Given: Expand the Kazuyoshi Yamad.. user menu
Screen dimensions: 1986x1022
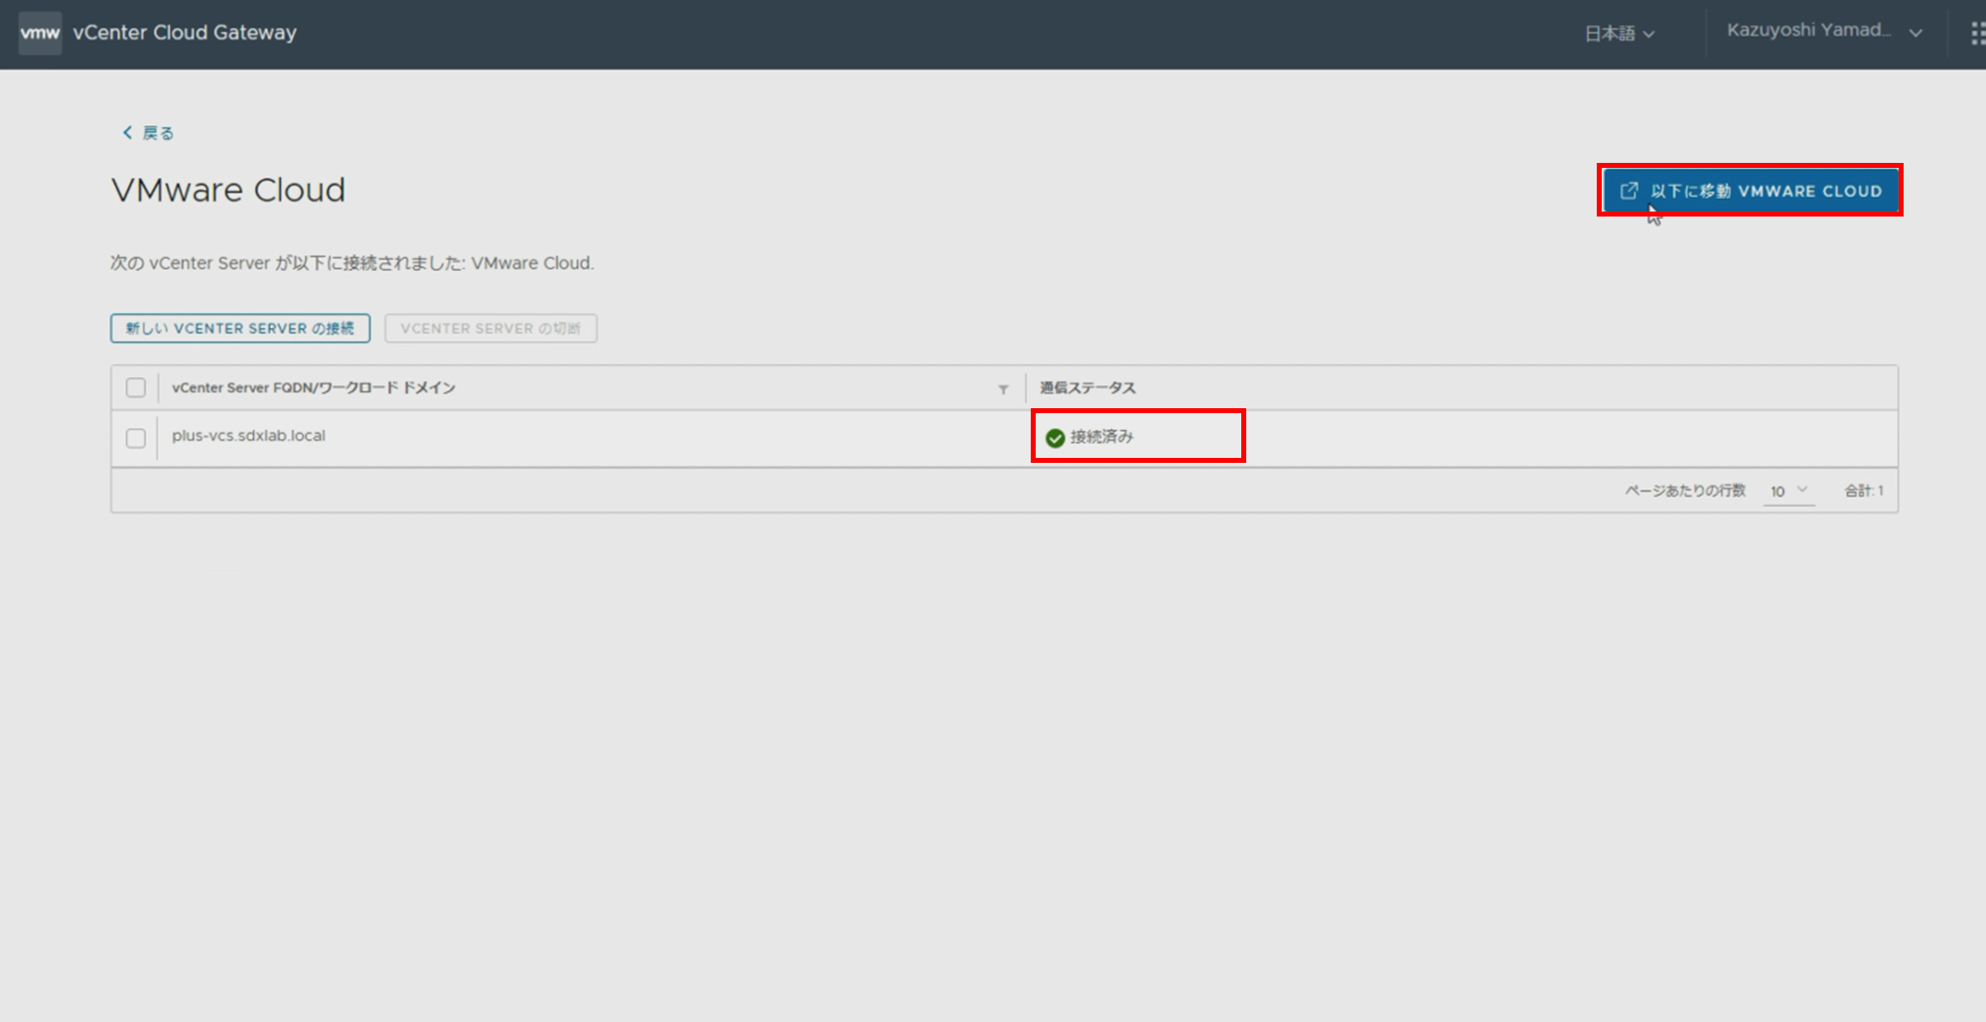Looking at the screenshot, I should click(1824, 31).
